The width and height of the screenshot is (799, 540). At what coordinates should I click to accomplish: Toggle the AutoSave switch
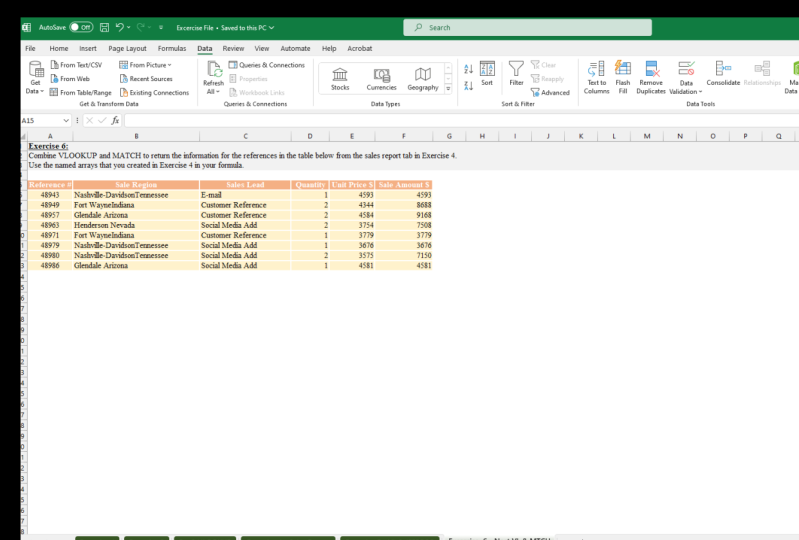click(81, 28)
